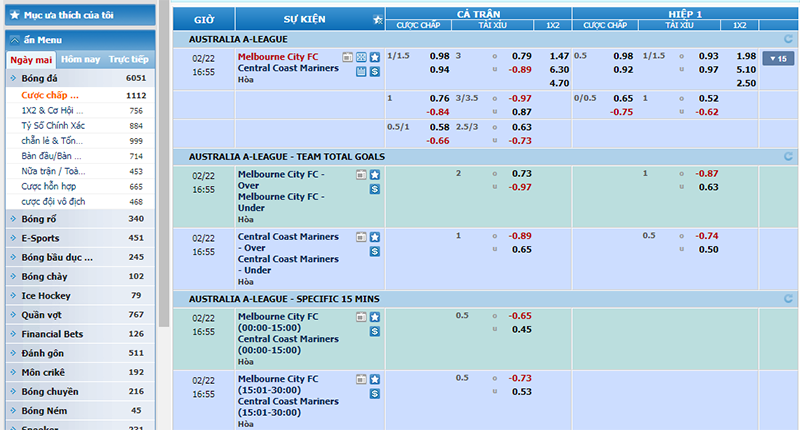
Task: Pick full-match handicap odds 0.94
Action: [x=439, y=70]
